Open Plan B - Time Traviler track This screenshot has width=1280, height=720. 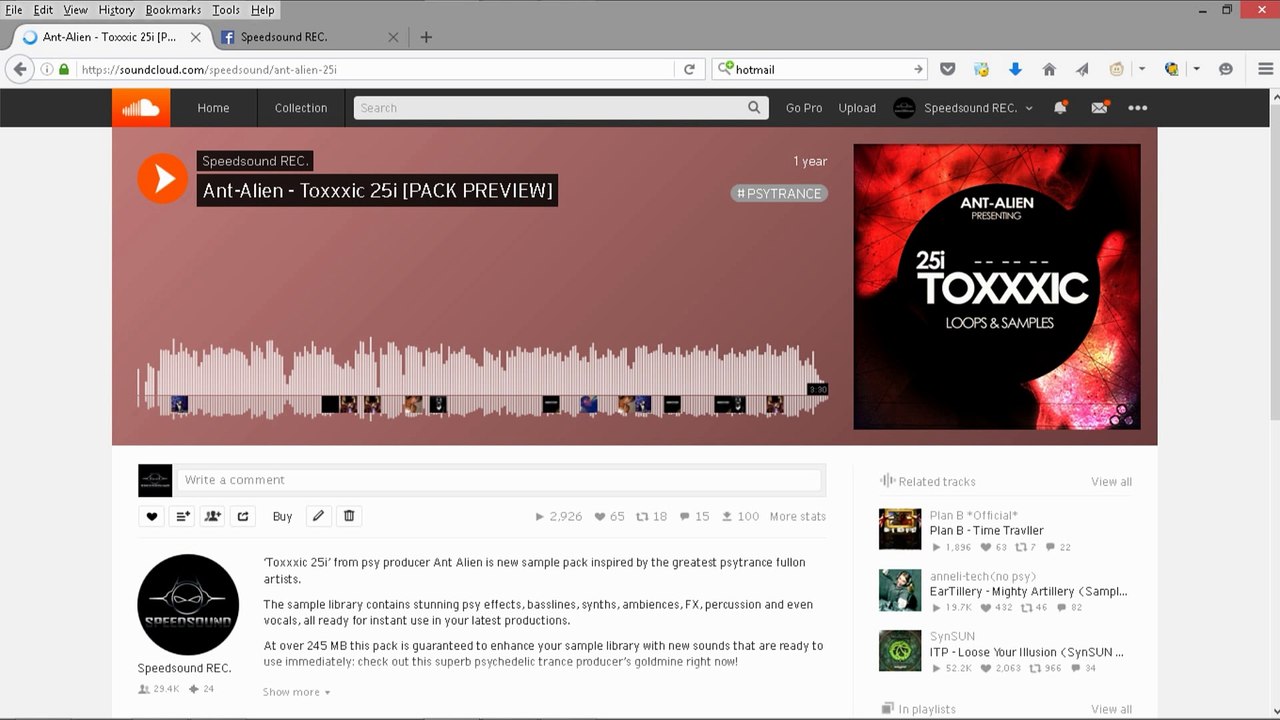point(986,531)
